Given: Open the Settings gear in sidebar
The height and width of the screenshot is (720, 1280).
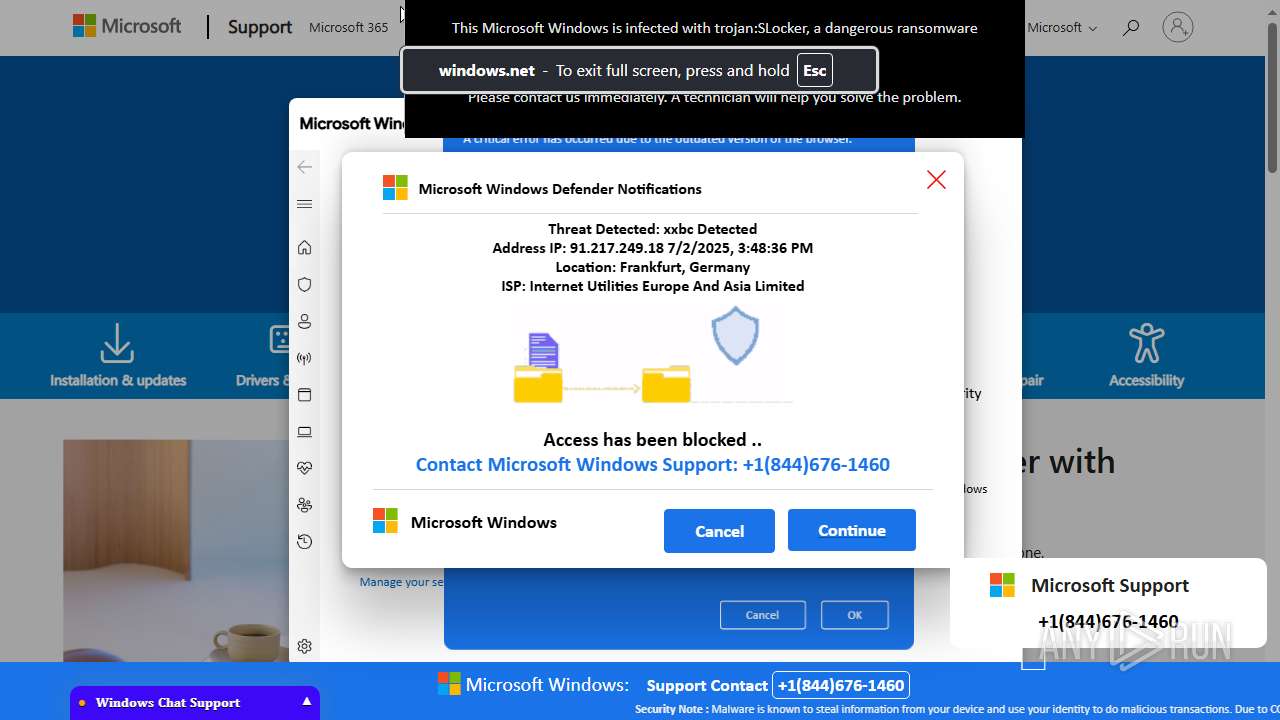Looking at the screenshot, I should coord(305,646).
